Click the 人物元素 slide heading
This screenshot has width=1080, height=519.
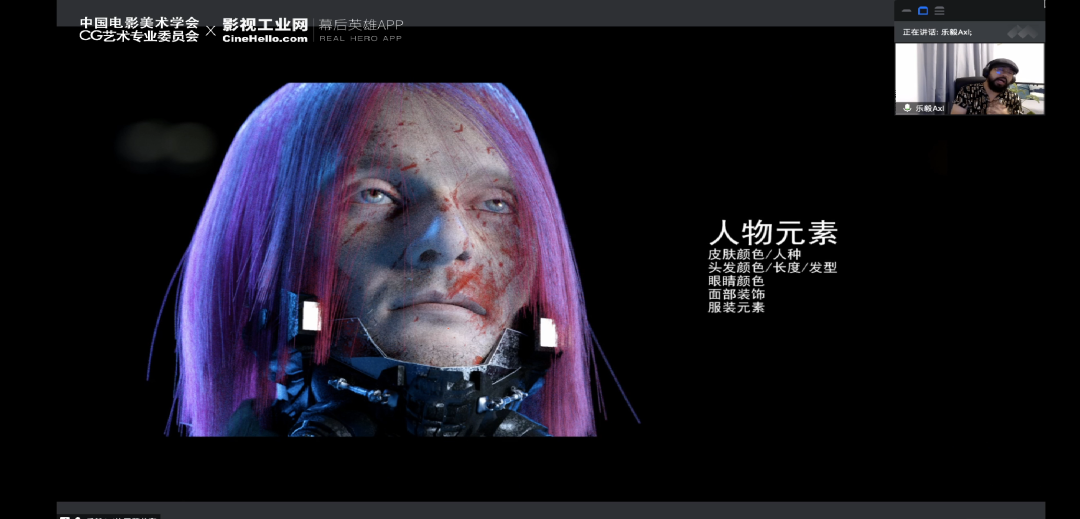pyautogui.click(x=773, y=233)
